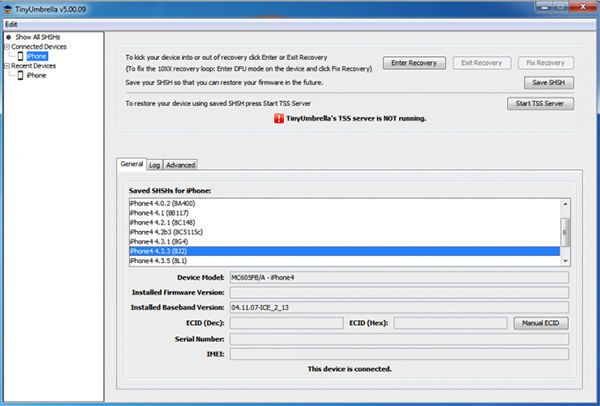Screen dimensions: 600x406
Task: Click the Manual ECID button
Action: (541, 323)
